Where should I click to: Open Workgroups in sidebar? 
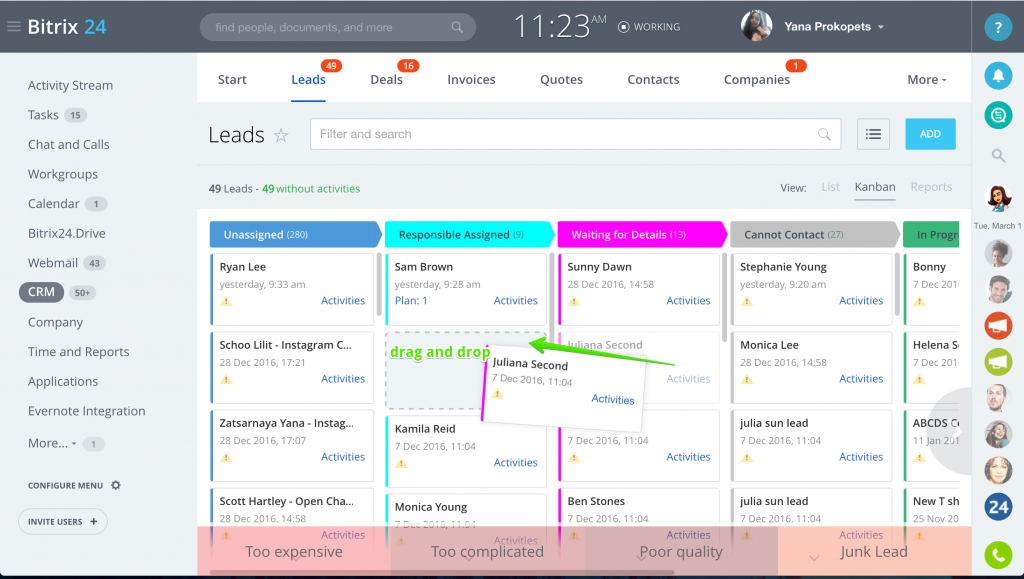[x=63, y=174]
